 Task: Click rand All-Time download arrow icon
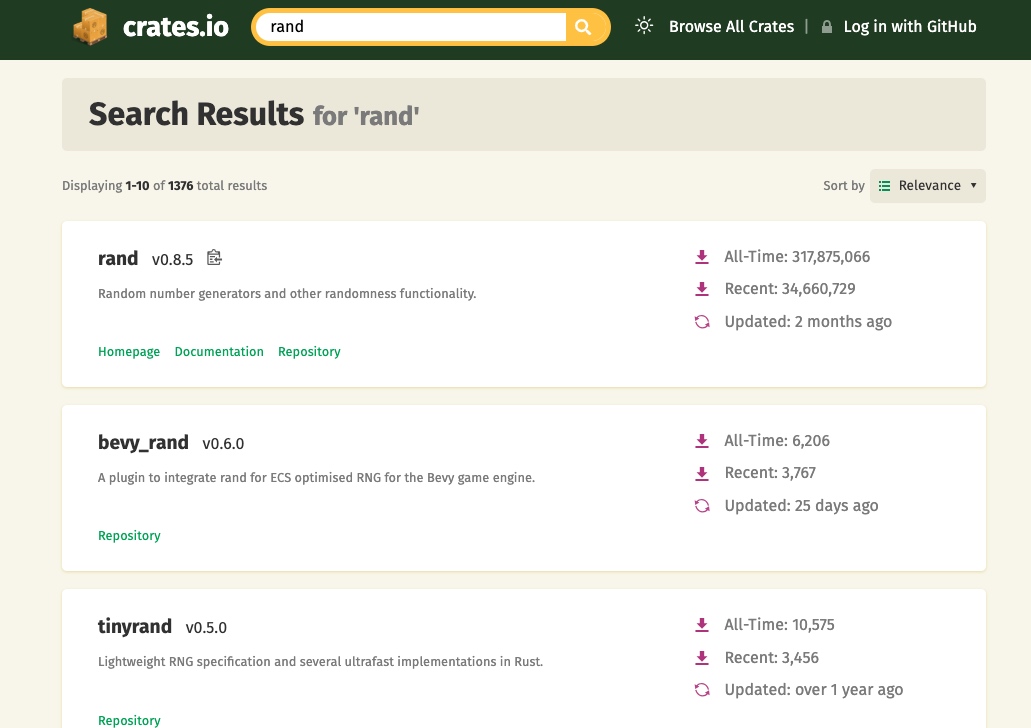coord(702,257)
